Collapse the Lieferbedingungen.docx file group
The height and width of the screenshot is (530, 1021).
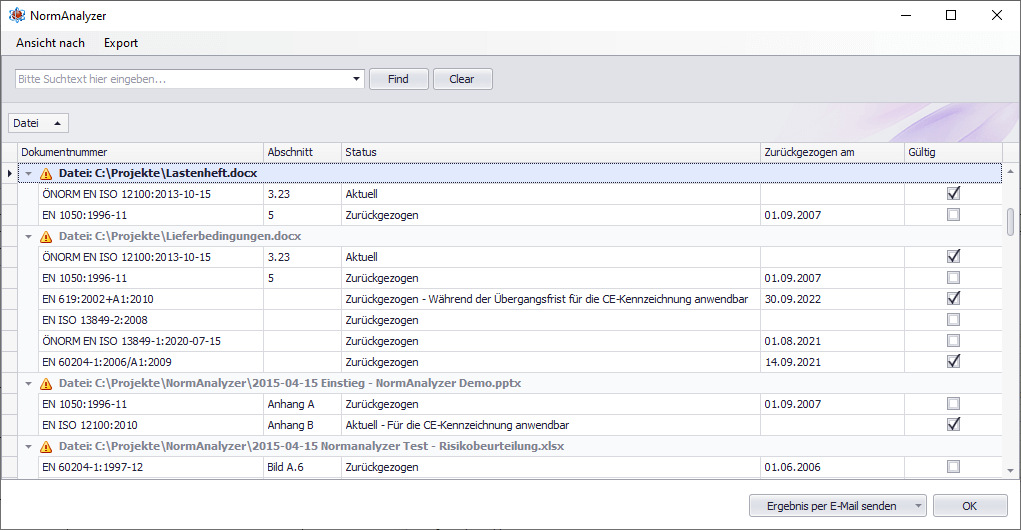pyautogui.click(x=29, y=237)
